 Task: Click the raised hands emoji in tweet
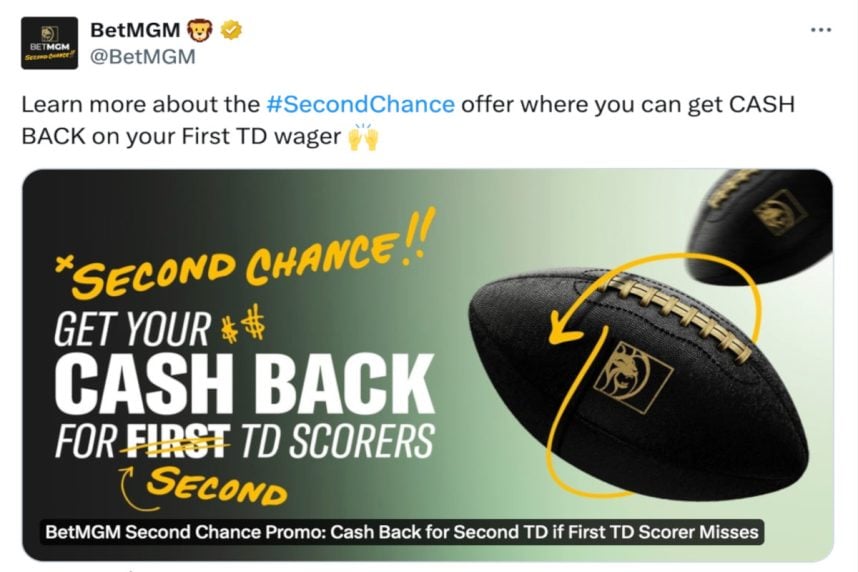click(x=363, y=136)
